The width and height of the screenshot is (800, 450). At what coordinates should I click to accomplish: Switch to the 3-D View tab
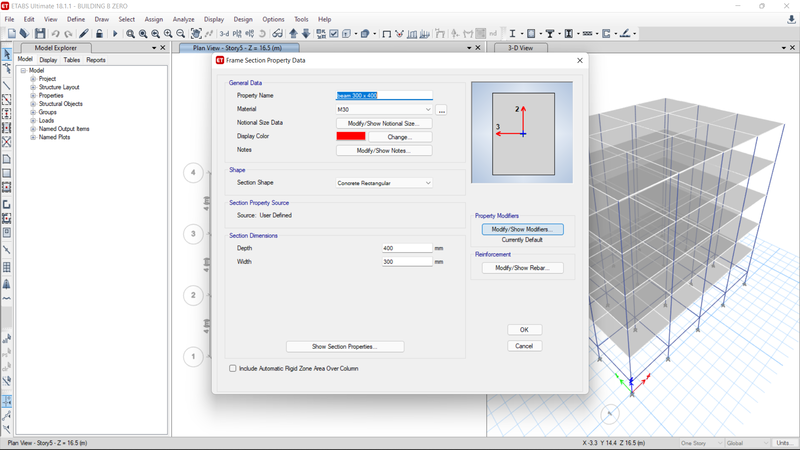pyautogui.click(x=520, y=47)
